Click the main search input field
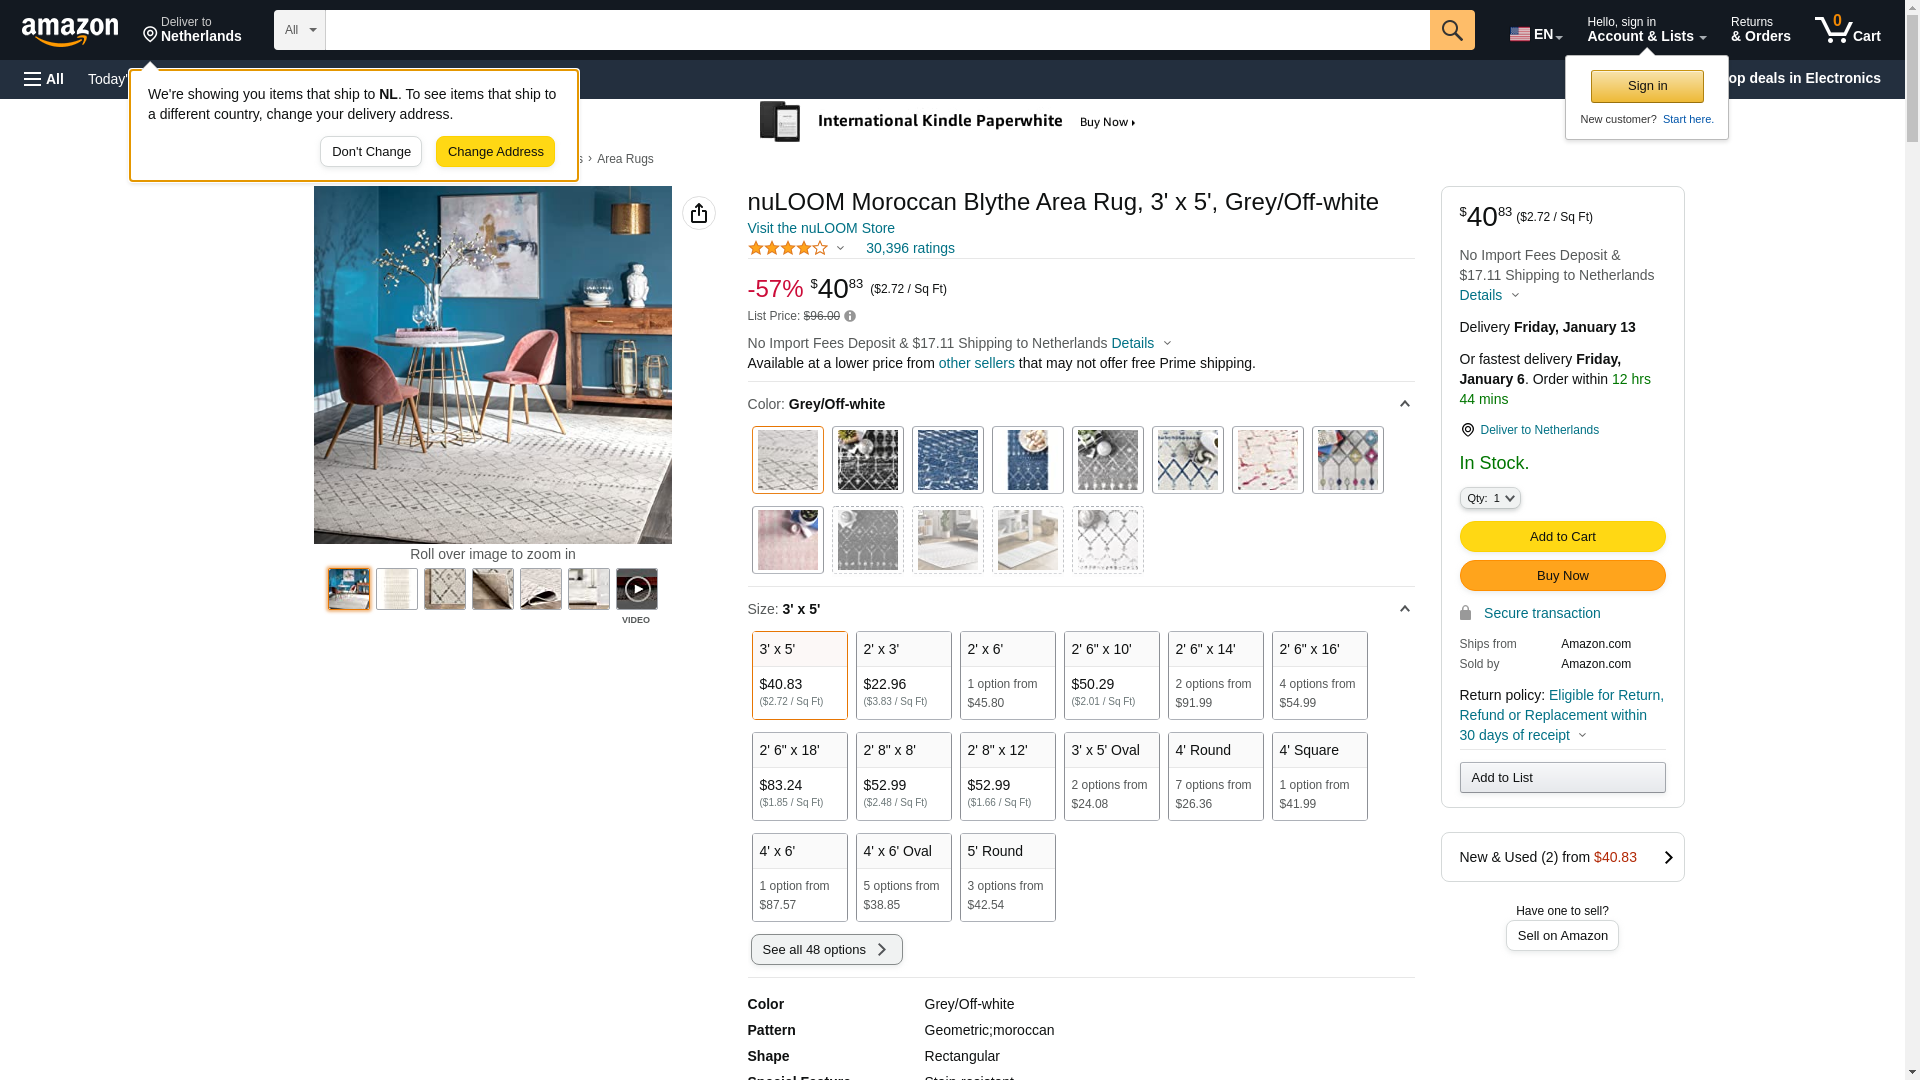Viewport: 1920px width, 1080px height. [x=877, y=30]
